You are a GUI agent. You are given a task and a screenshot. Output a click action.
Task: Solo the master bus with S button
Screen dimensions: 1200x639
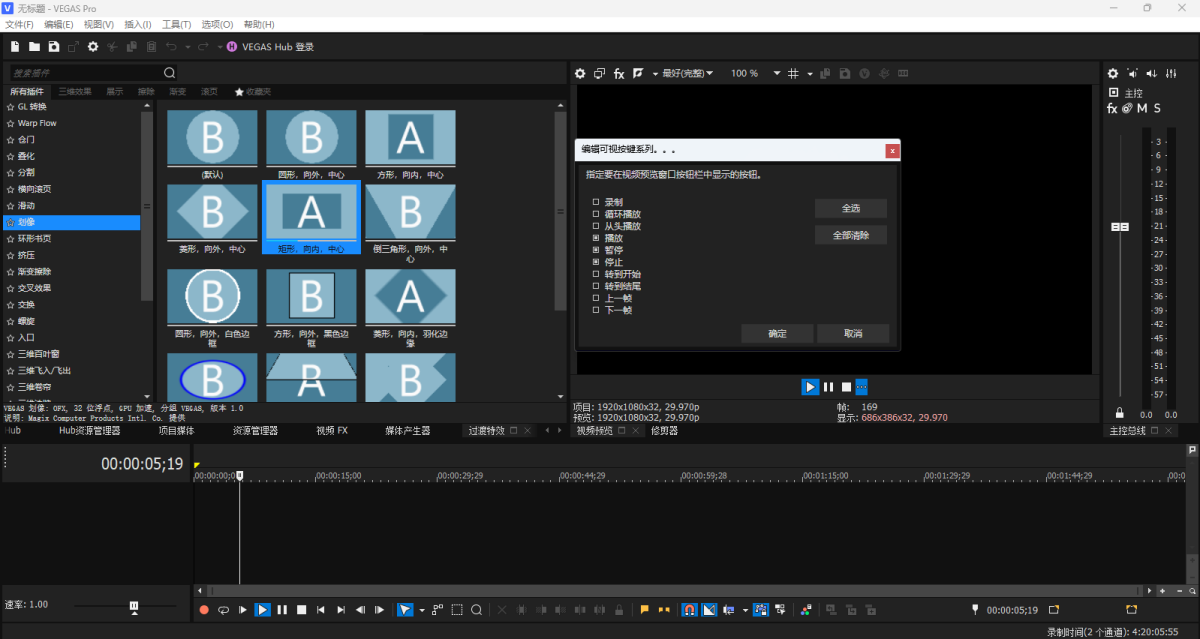(1157, 108)
